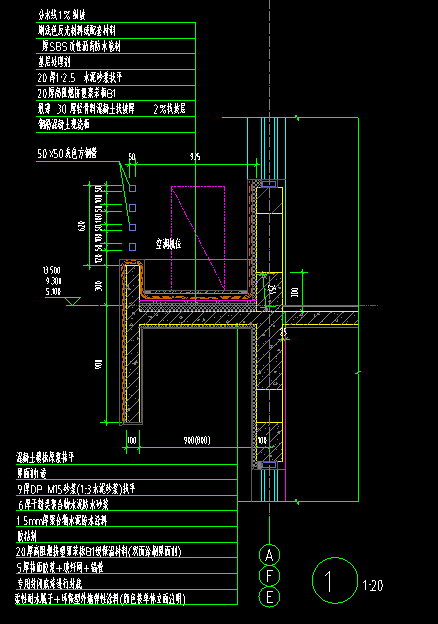Select the 900(800) dimension text

(x=197, y=440)
